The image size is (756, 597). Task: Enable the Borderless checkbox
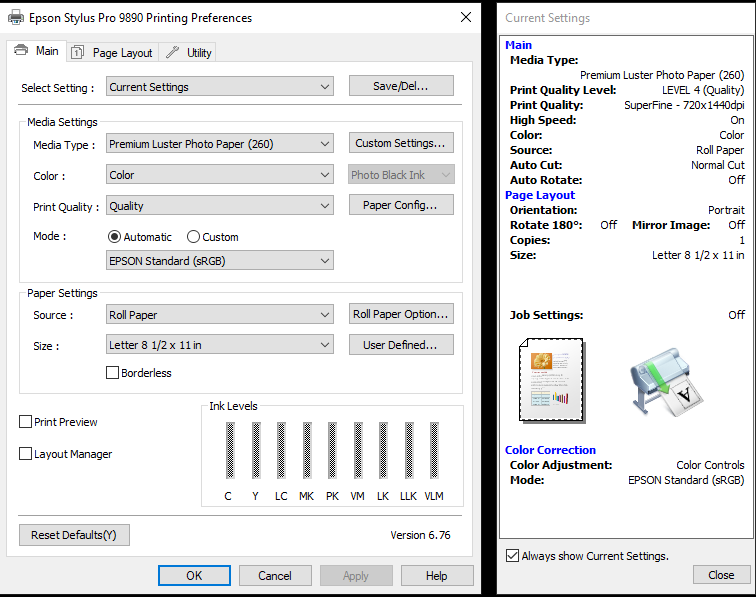(112, 373)
